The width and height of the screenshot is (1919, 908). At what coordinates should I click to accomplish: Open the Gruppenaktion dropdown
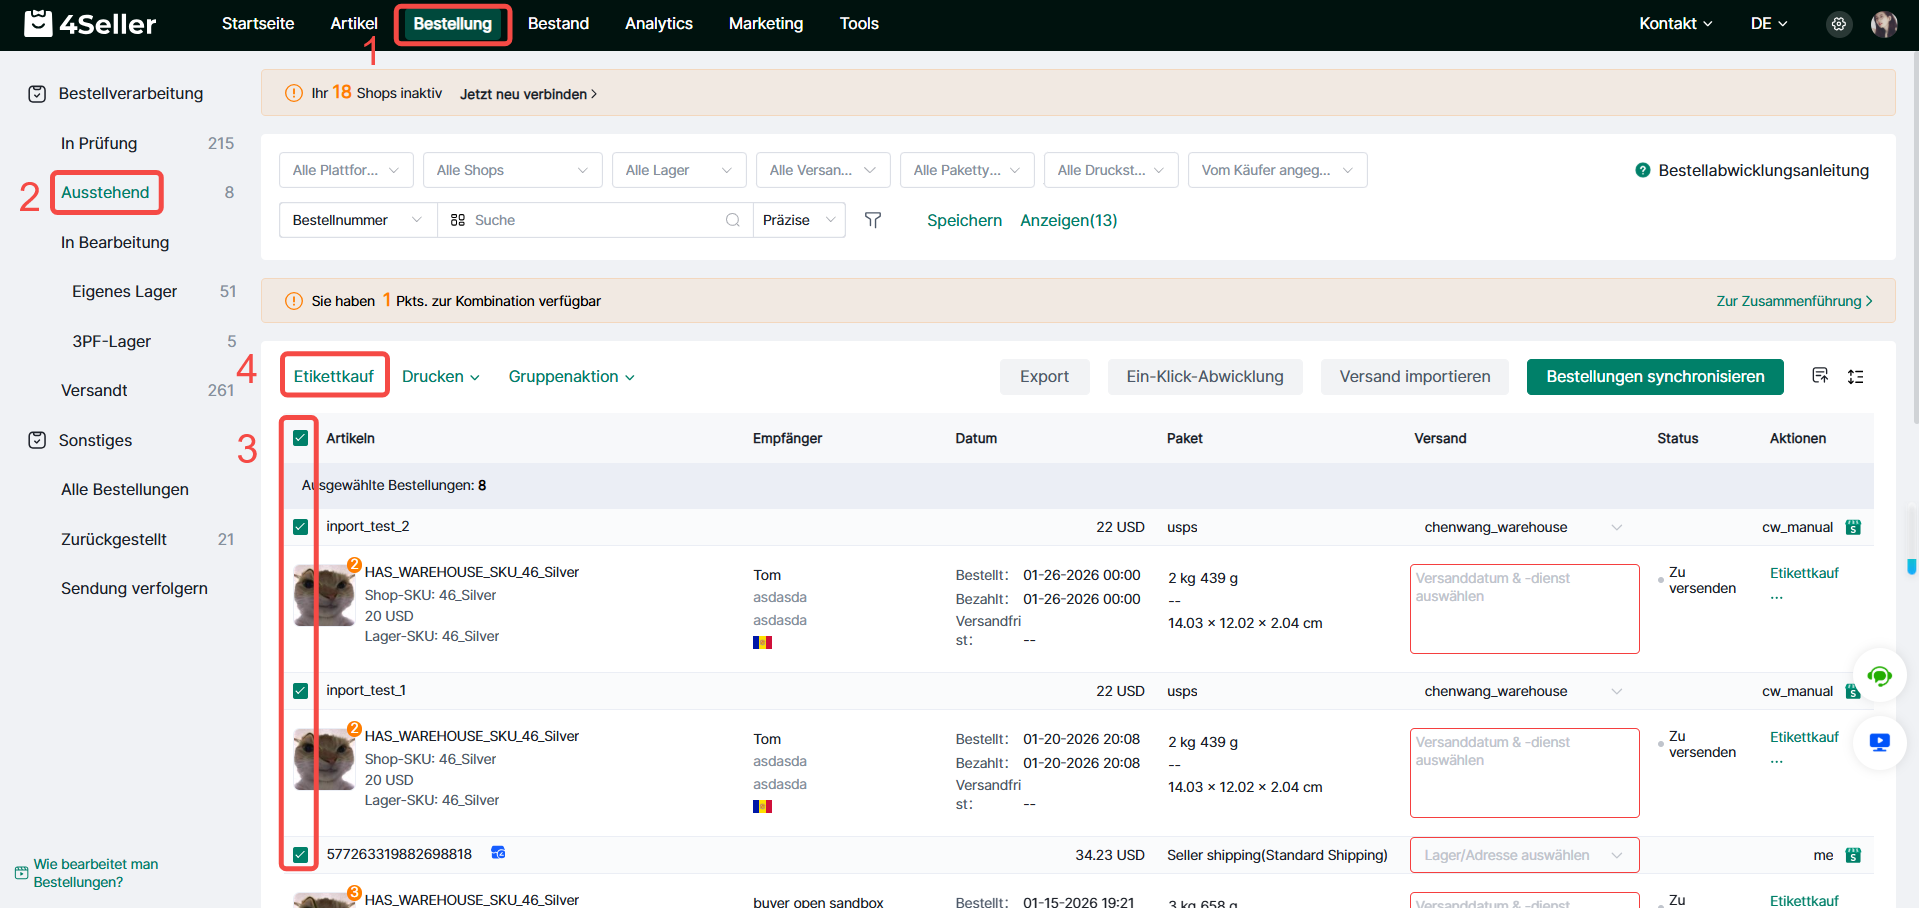tap(571, 377)
